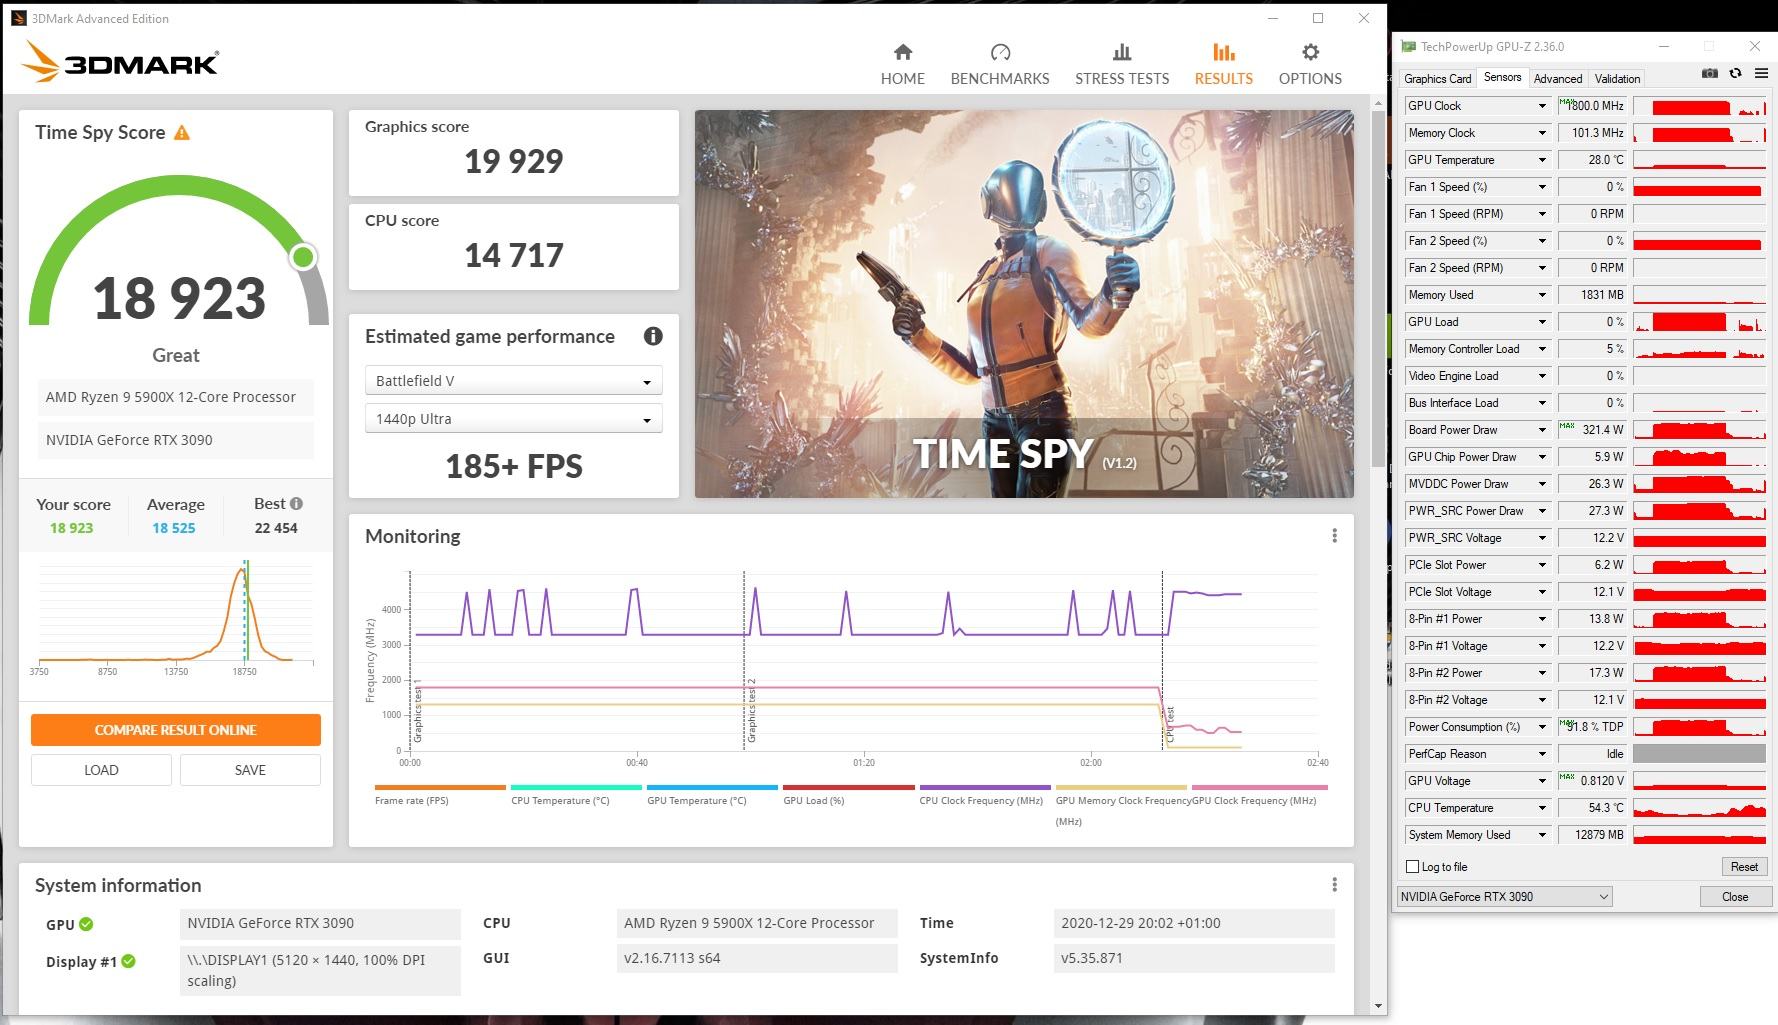Click the Graphics score value 19 929
Screen dimensions: 1778x1025
[x=514, y=161]
